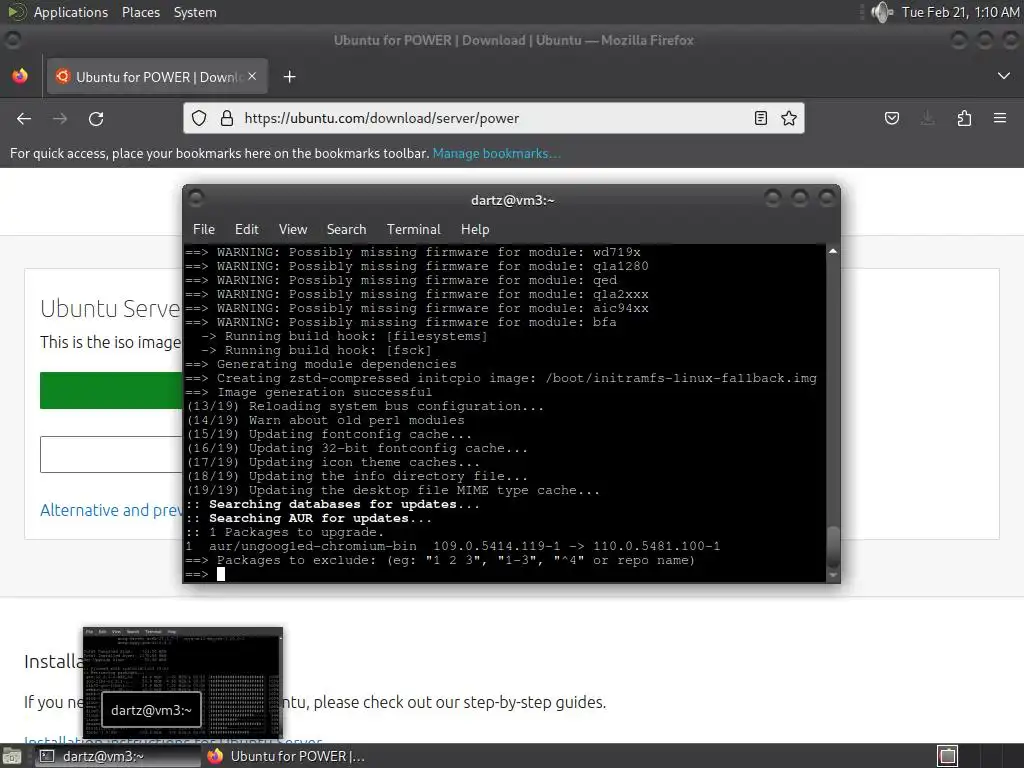Bookmark this page with the star icon

click(789, 118)
